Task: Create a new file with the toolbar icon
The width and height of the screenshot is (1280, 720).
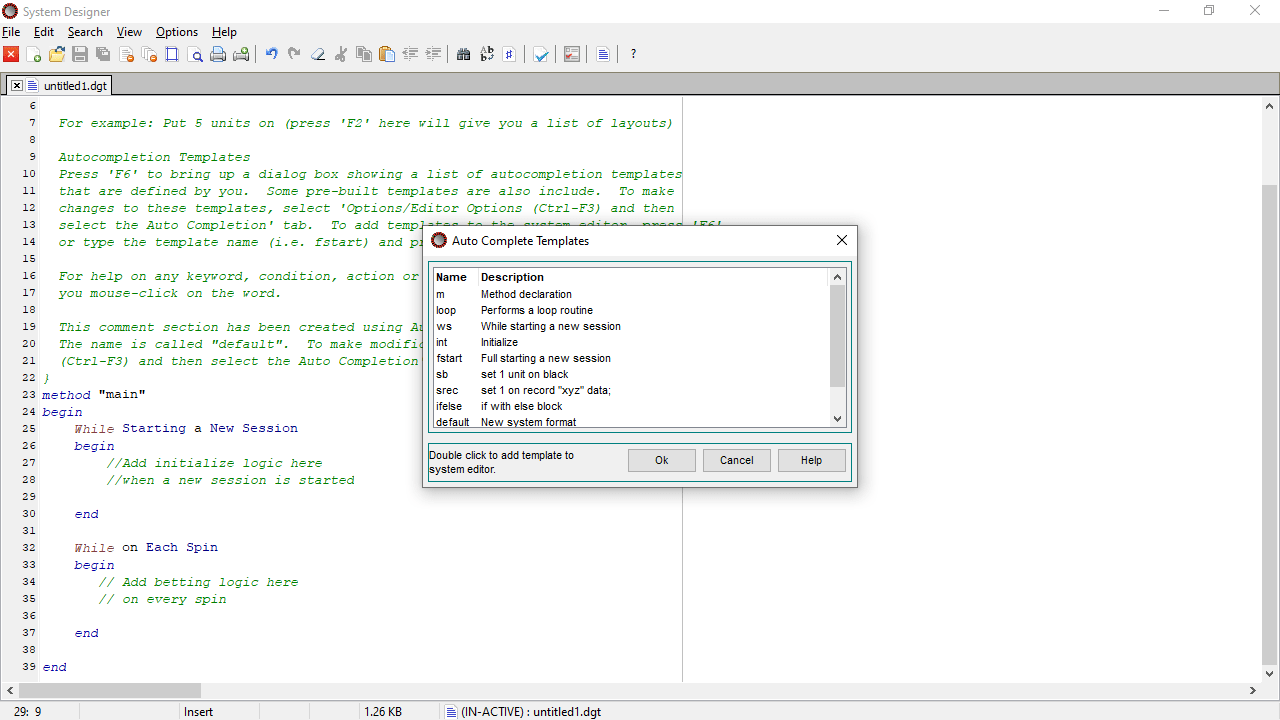Action: (34, 54)
